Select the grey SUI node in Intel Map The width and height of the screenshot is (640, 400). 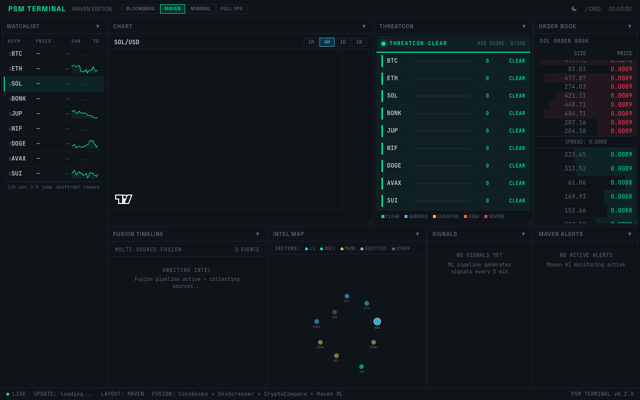click(334, 312)
